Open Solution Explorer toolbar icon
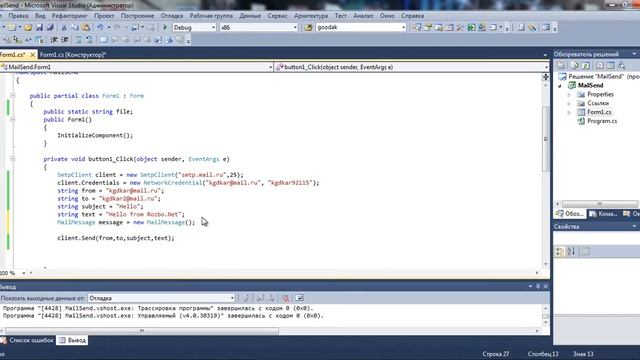Screen dimensions: 640x360 pos(417,27)
